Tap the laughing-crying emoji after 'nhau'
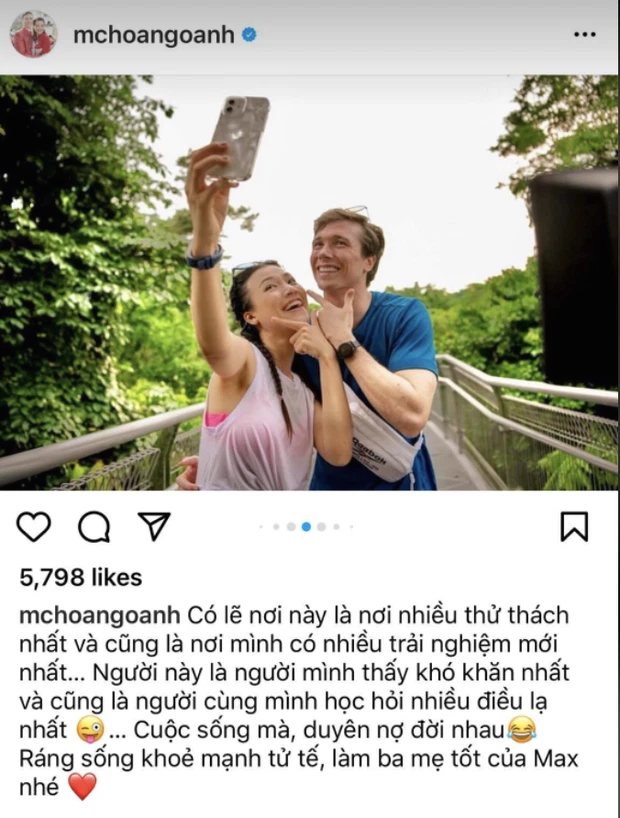620x818 pixels. [521, 729]
